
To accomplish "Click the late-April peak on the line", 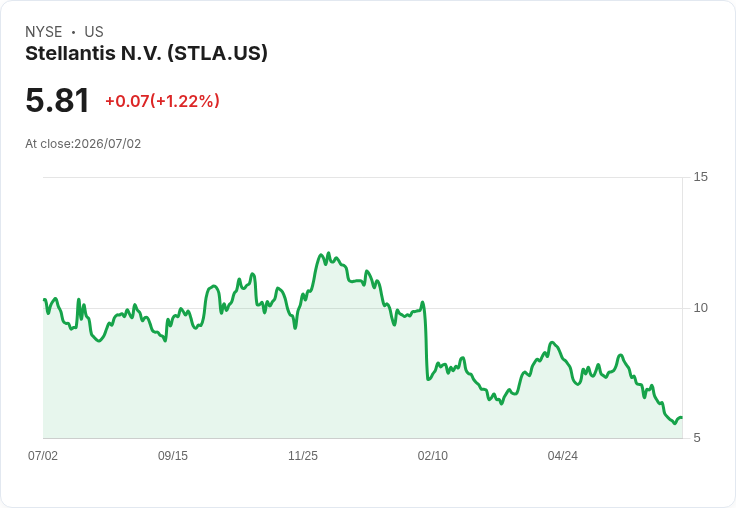I will pyautogui.click(x=552, y=342).
